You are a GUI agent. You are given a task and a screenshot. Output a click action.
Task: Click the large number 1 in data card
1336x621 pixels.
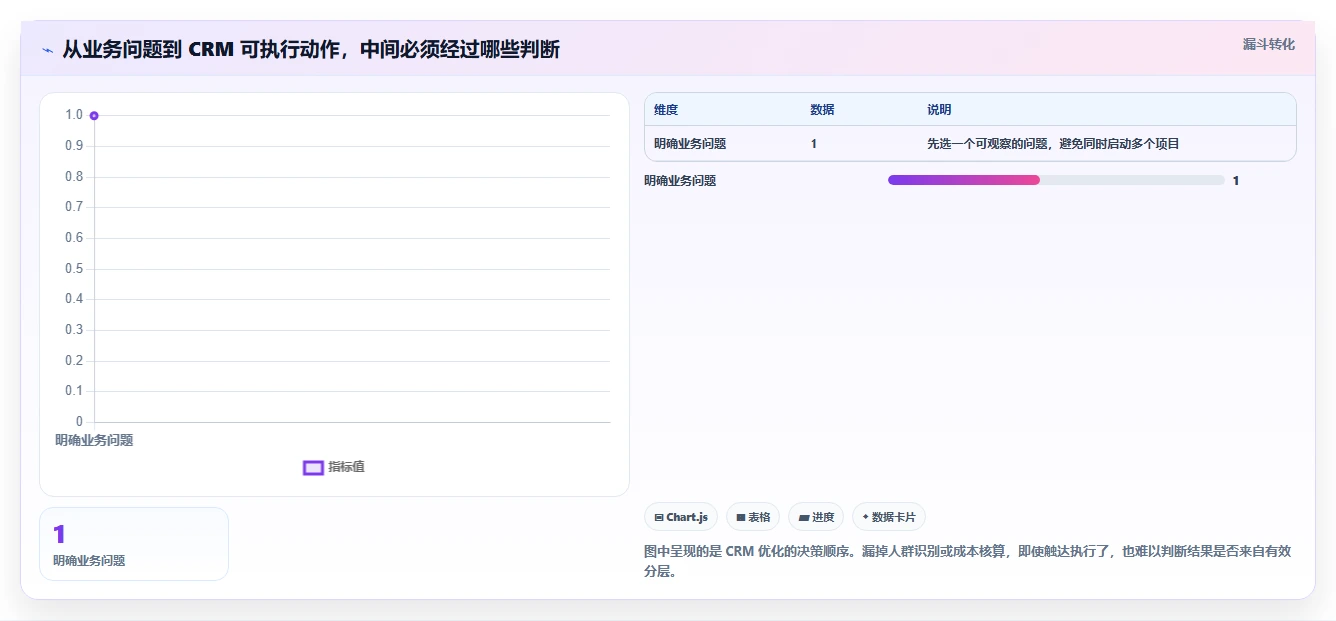tap(59, 534)
